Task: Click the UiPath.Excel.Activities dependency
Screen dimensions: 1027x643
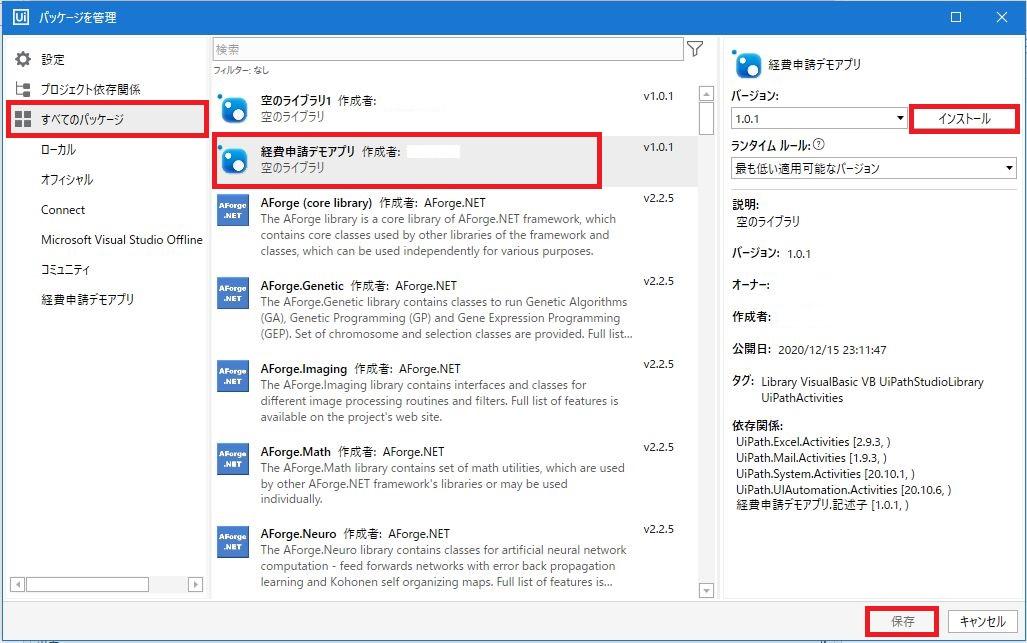Action: (813, 442)
